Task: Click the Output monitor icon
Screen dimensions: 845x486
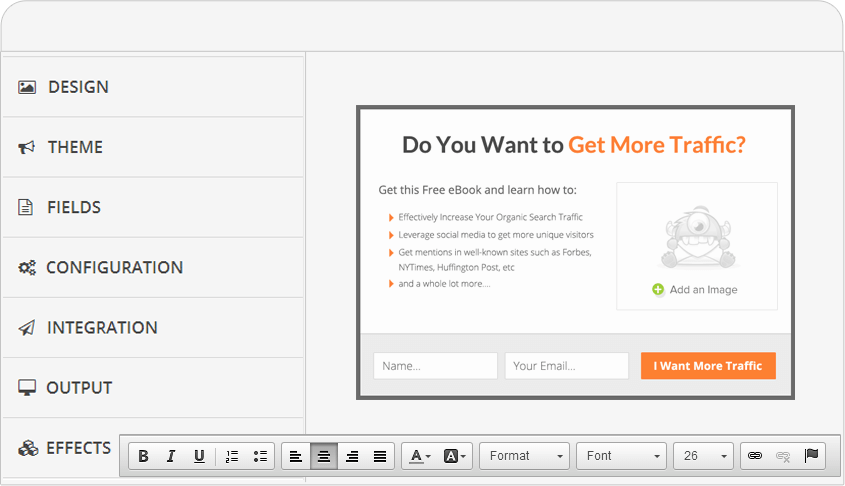Action: (x=27, y=388)
